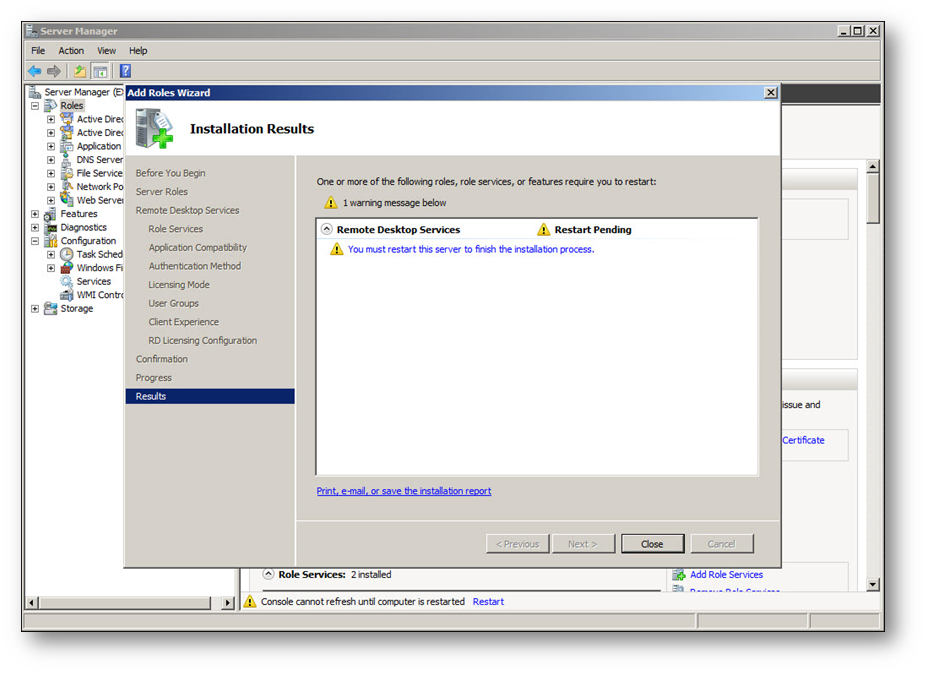The width and height of the screenshot is (927, 674).
Task: Click the Back arrow toolbar icon
Action: point(35,71)
